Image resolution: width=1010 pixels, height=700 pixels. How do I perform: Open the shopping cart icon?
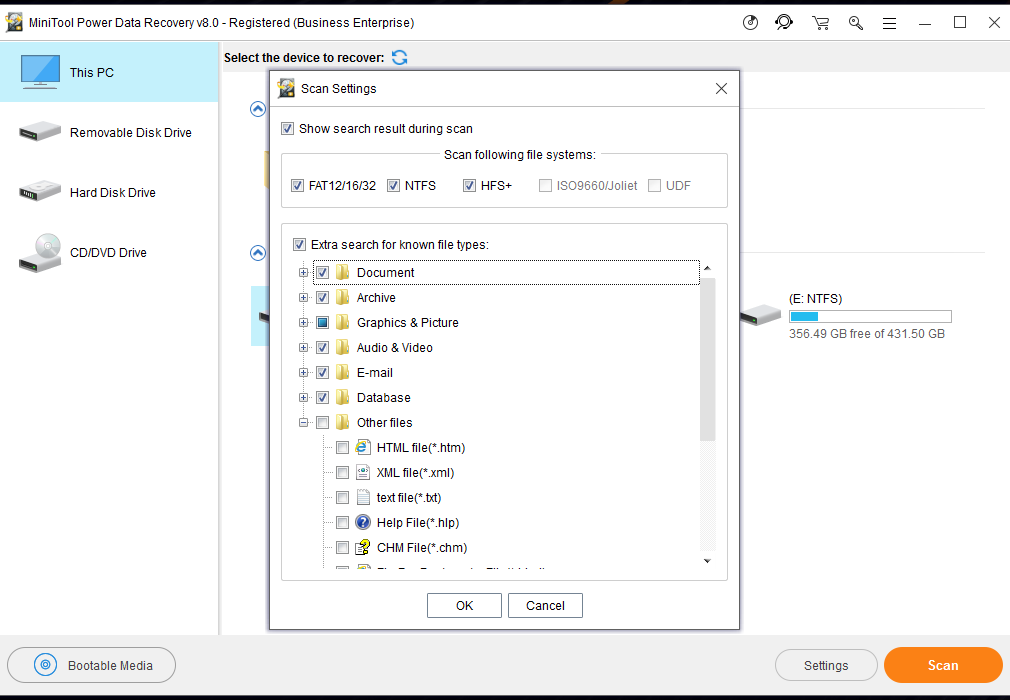[x=820, y=23]
